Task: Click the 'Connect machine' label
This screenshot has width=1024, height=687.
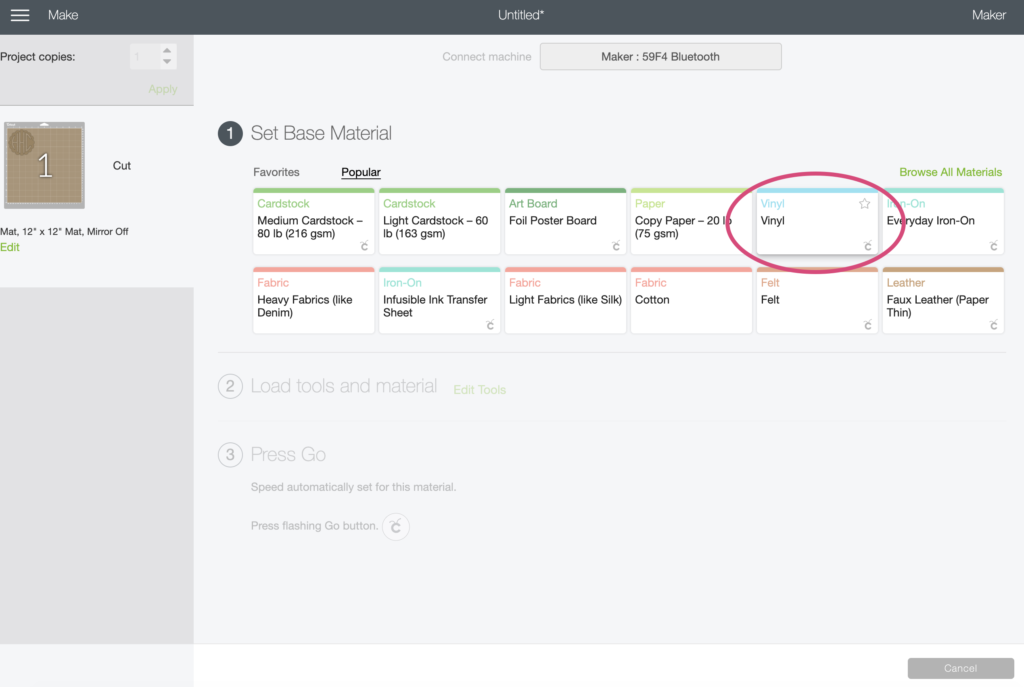Action: coord(487,57)
